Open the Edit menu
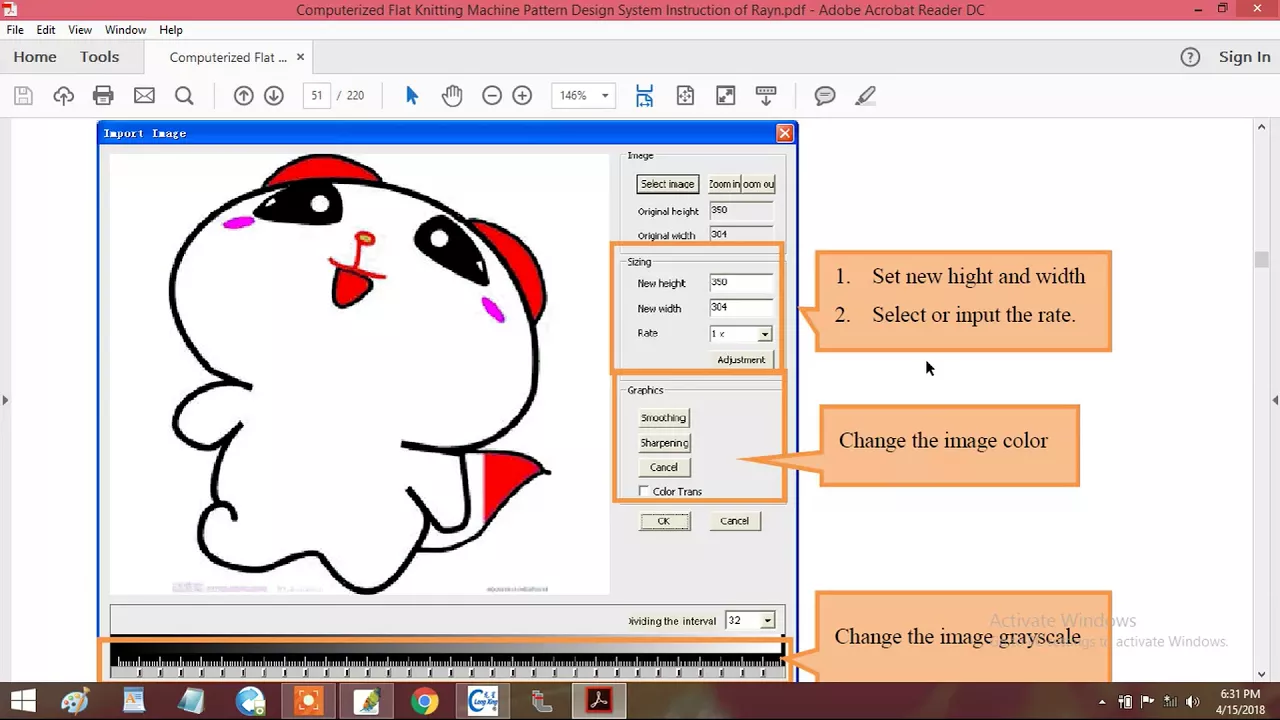Screen dimensions: 1280x720 [46, 30]
